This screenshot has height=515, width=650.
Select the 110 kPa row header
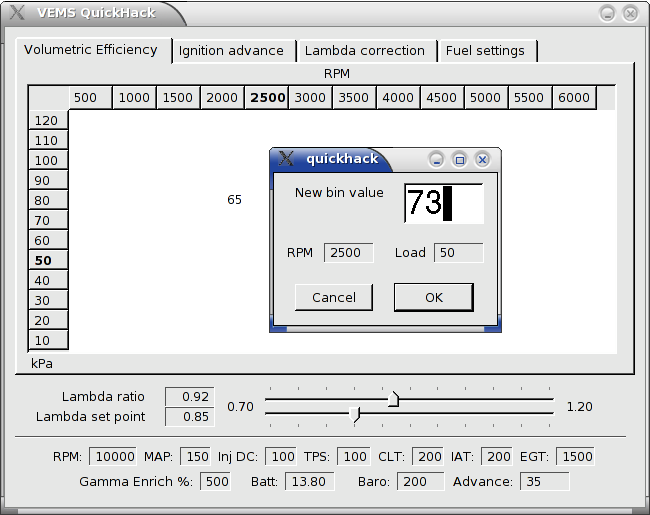(x=48, y=140)
